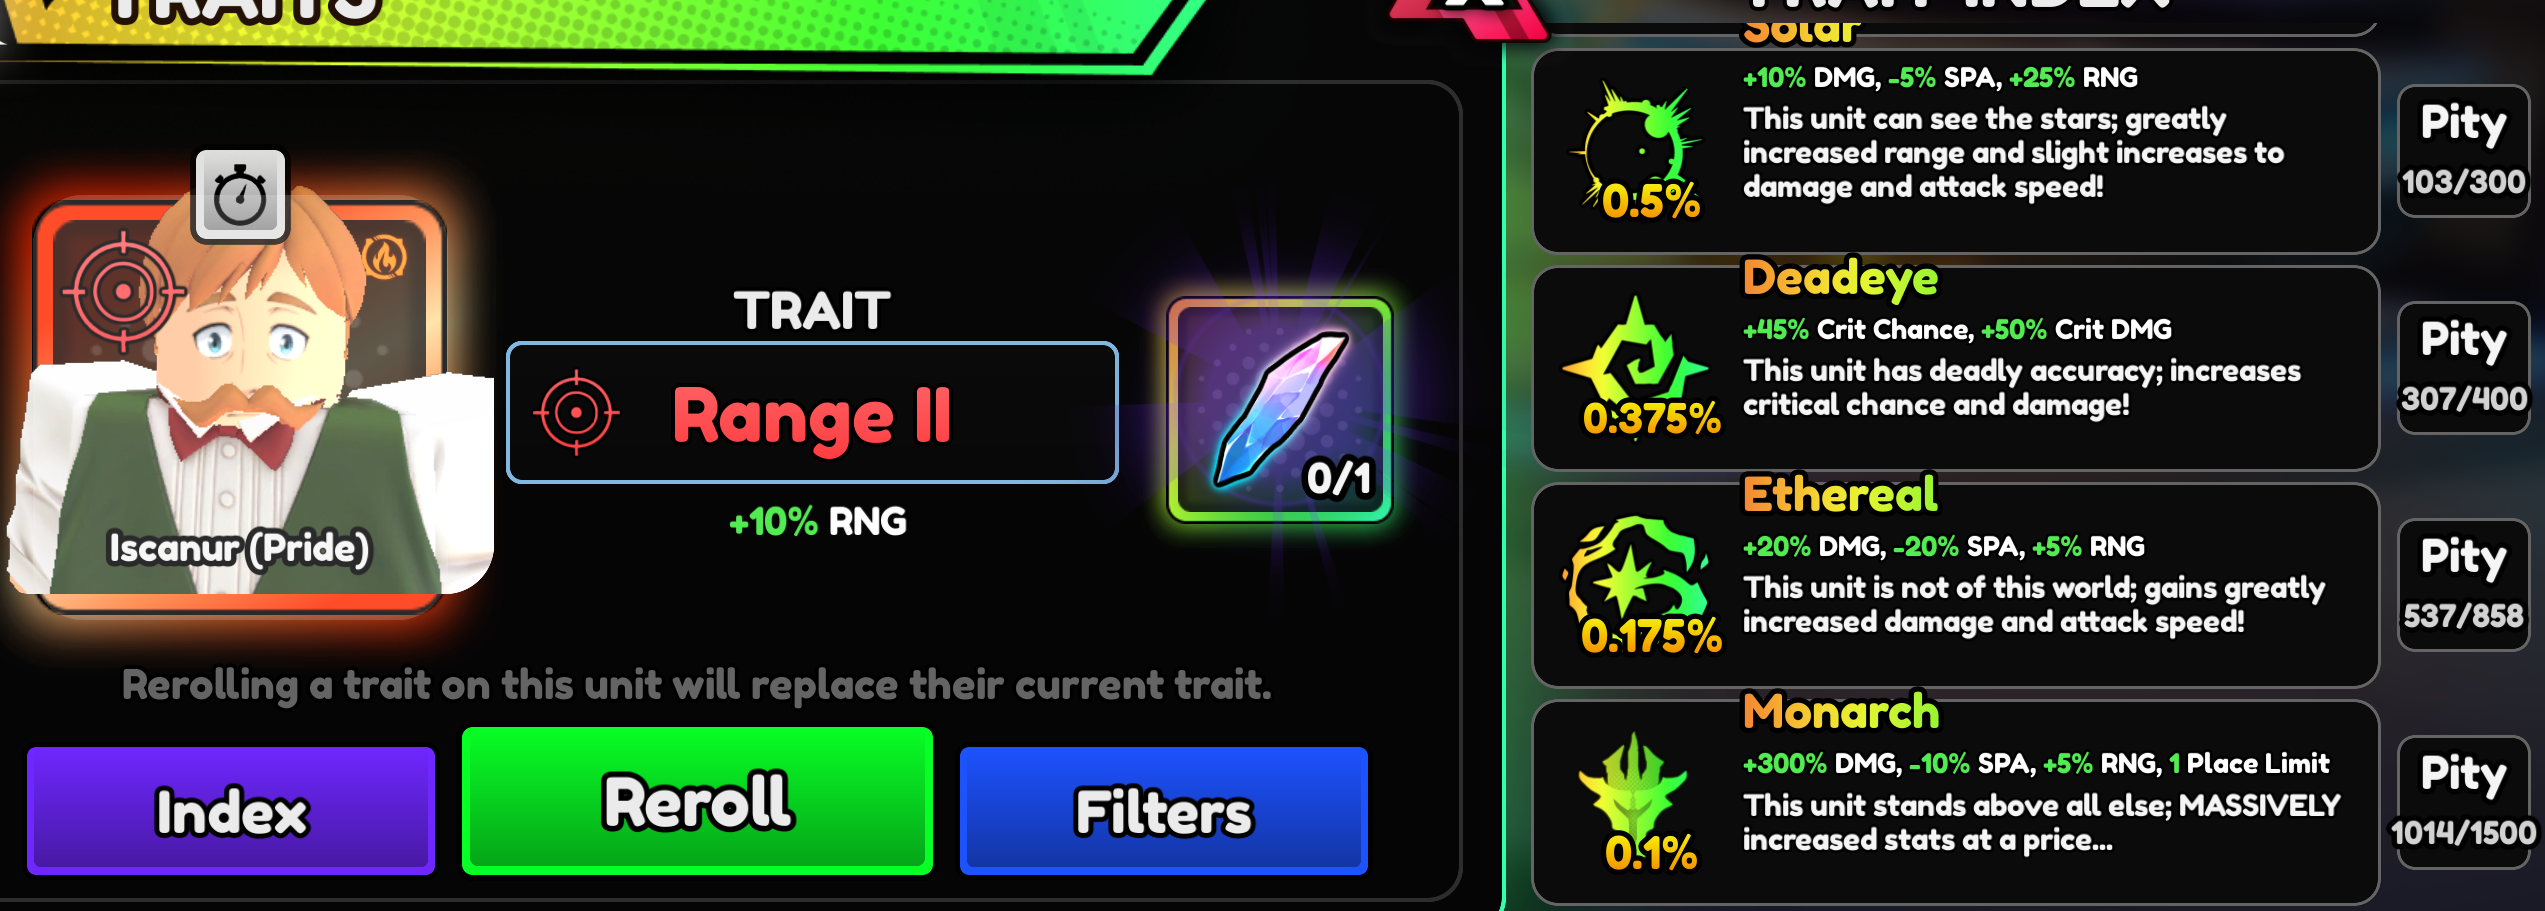Click the red crosshair icon on unit card
This screenshot has width=2545, height=911.
point(123,292)
